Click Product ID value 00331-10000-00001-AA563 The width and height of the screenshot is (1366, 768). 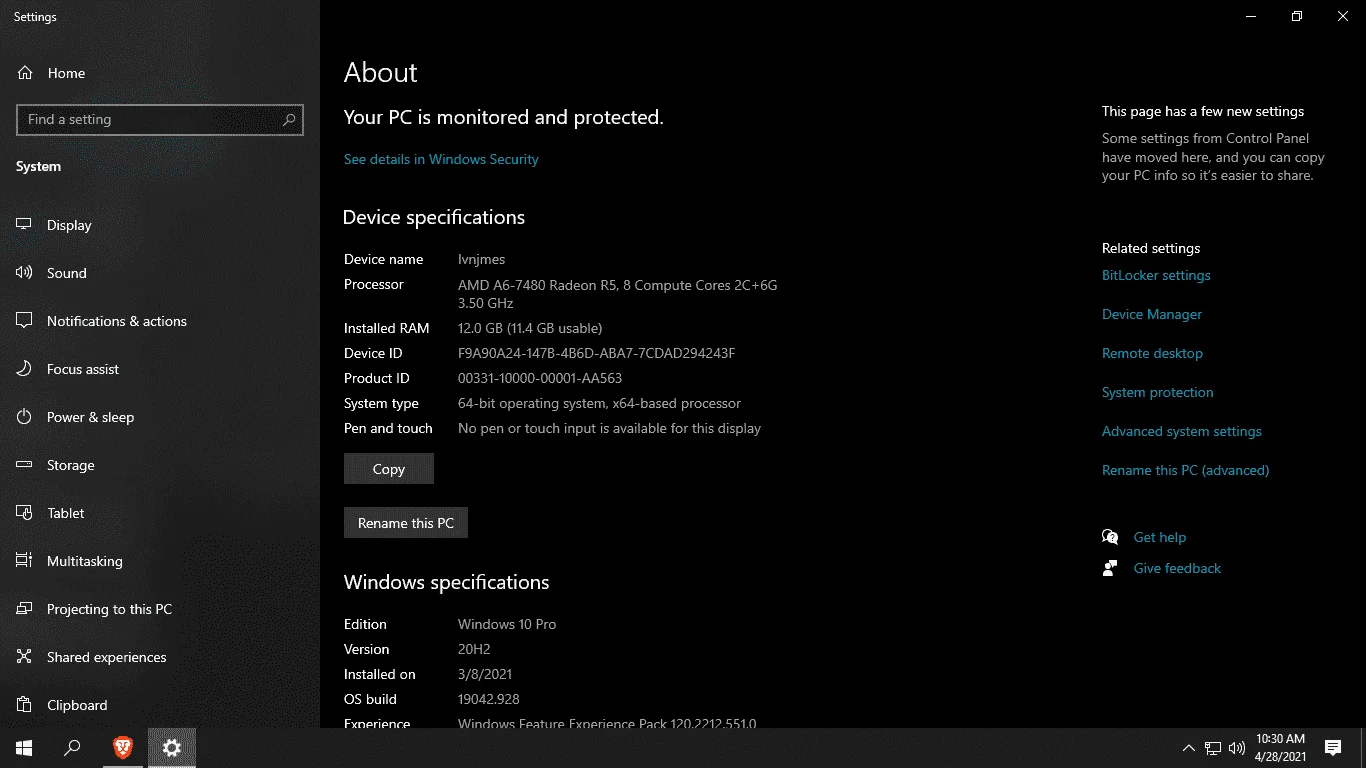[x=540, y=378]
